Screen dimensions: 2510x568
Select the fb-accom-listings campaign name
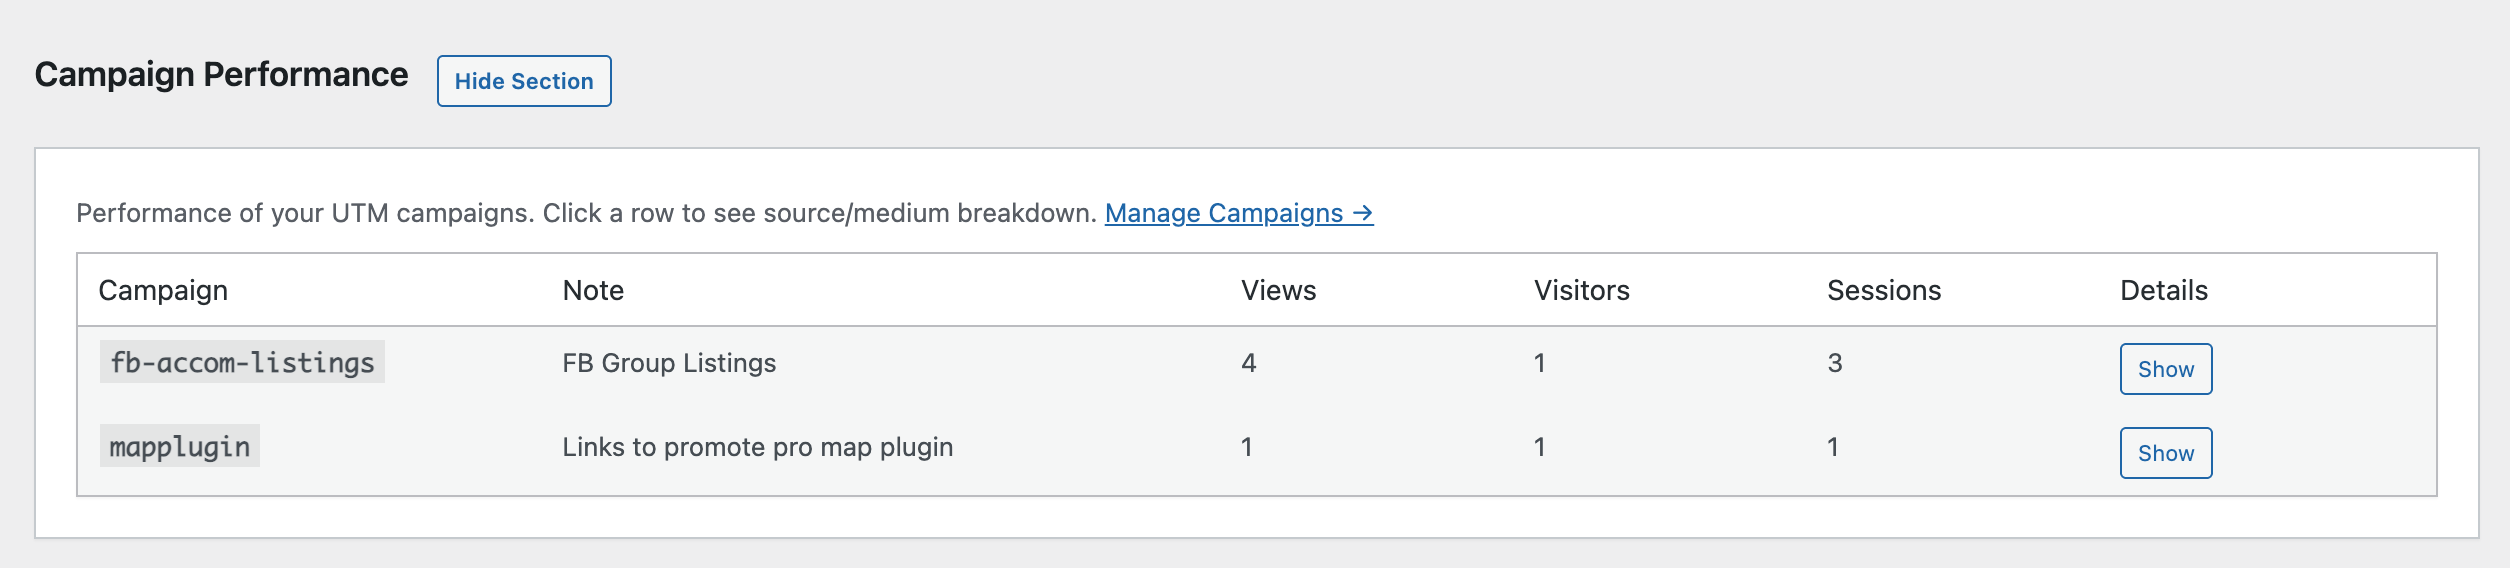(242, 362)
